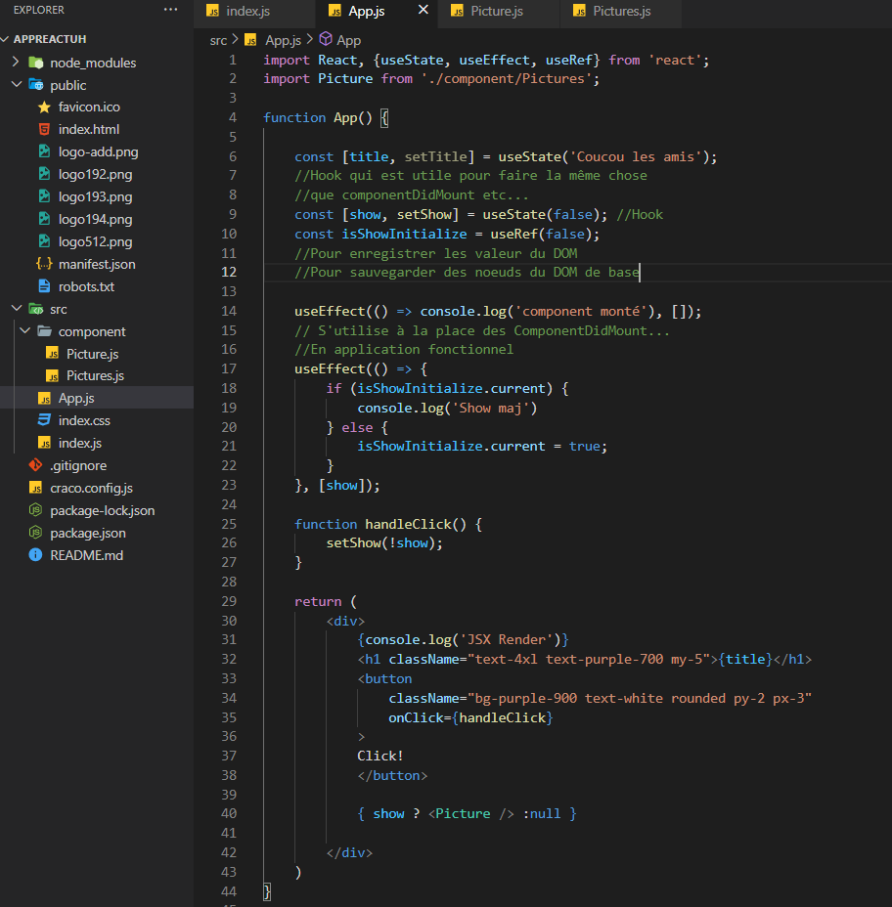Click the App.js JS icon in explorer

tap(45, 398)
